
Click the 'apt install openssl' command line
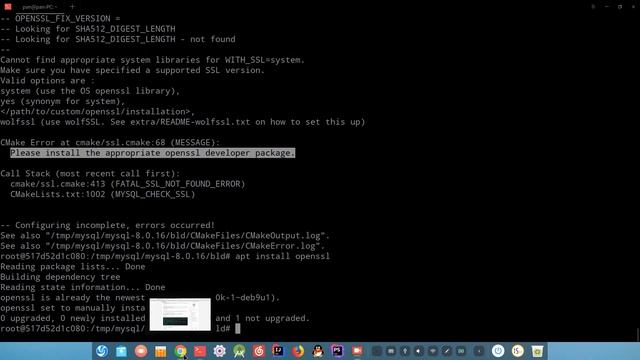pos(282,256)
